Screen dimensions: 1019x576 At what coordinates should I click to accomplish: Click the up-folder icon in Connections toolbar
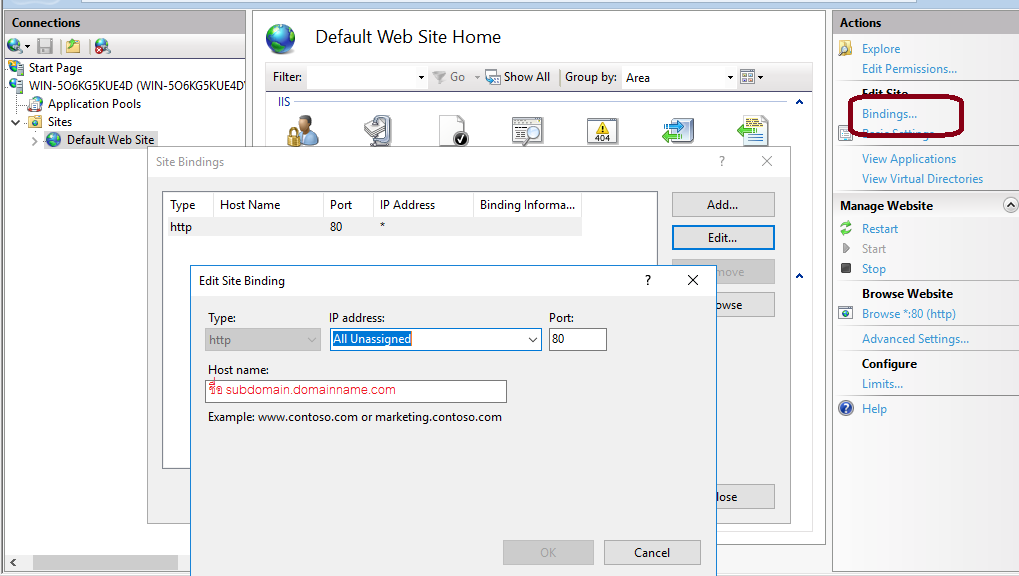click(x=73, y=46)
